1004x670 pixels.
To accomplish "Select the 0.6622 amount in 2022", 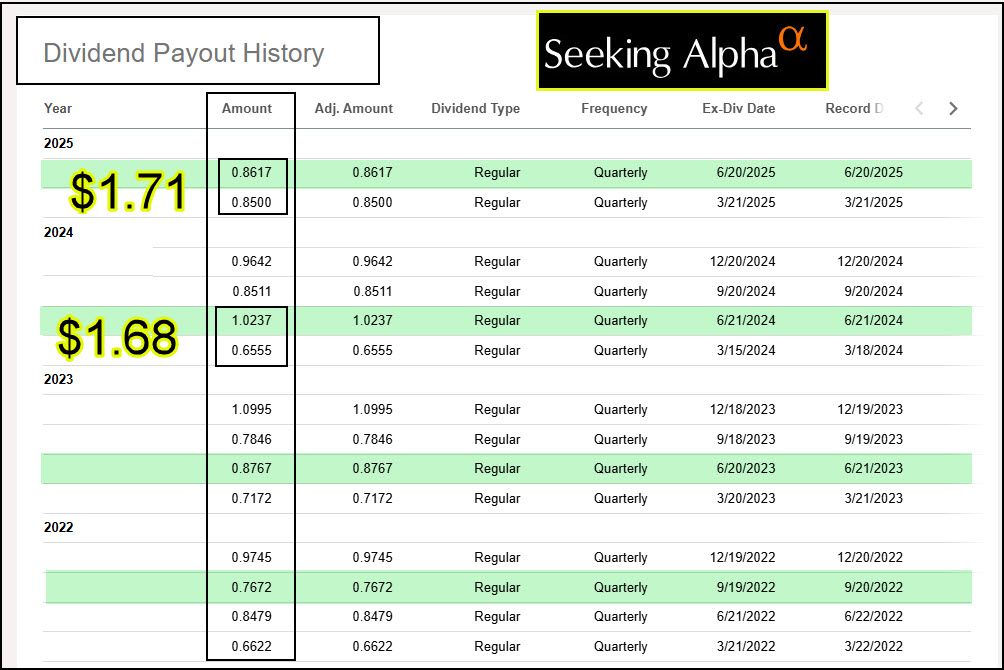I will pyautogui.click(x=251, y=646).
